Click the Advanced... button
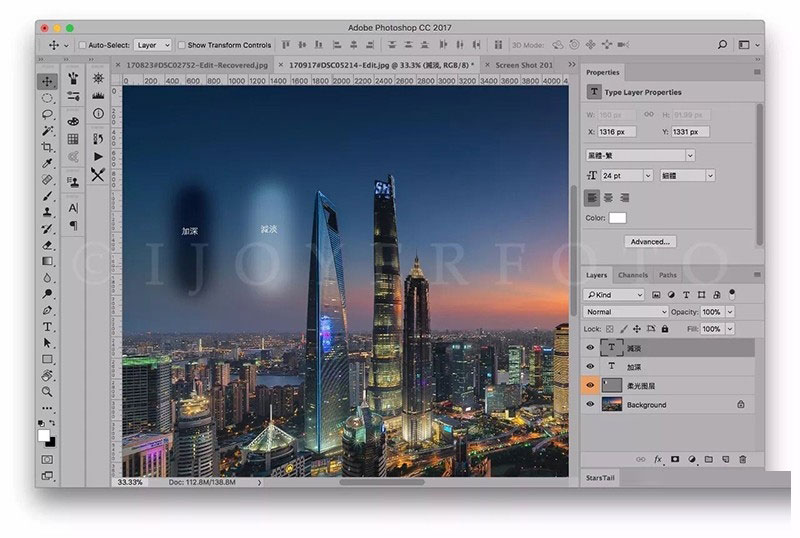This screenshot has width=800, height=538. click(x=650, y=241)
